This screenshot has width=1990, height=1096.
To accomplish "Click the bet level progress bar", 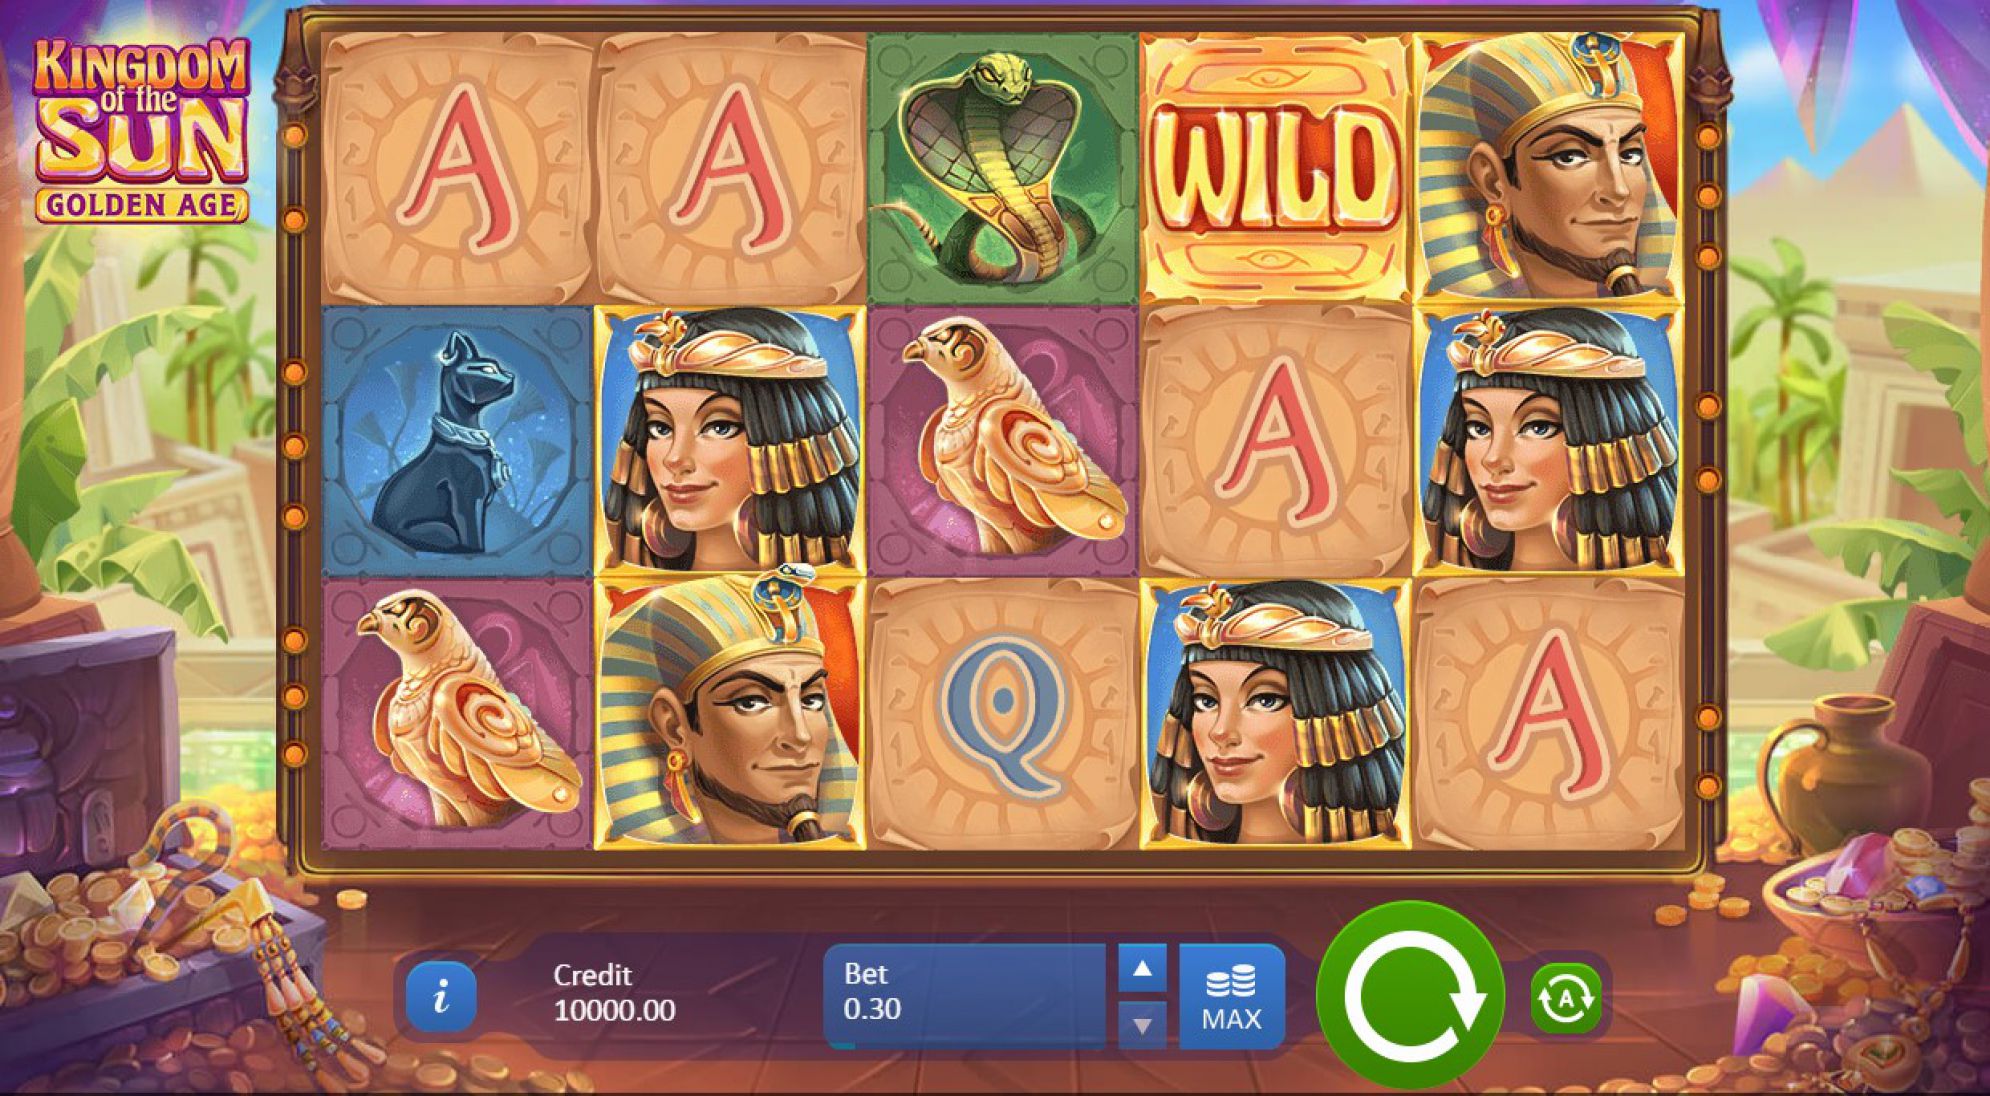I will tap(964, 1045).
